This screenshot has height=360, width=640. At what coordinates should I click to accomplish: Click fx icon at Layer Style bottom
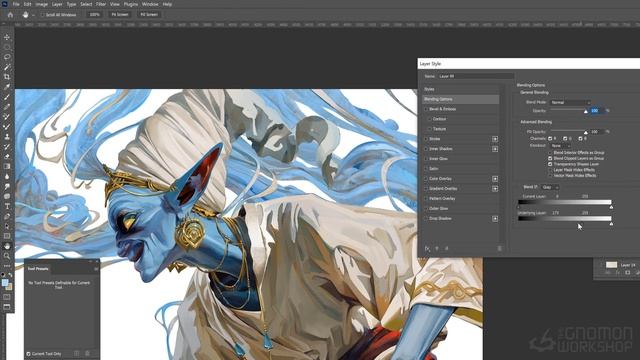[x=427, y=248]
